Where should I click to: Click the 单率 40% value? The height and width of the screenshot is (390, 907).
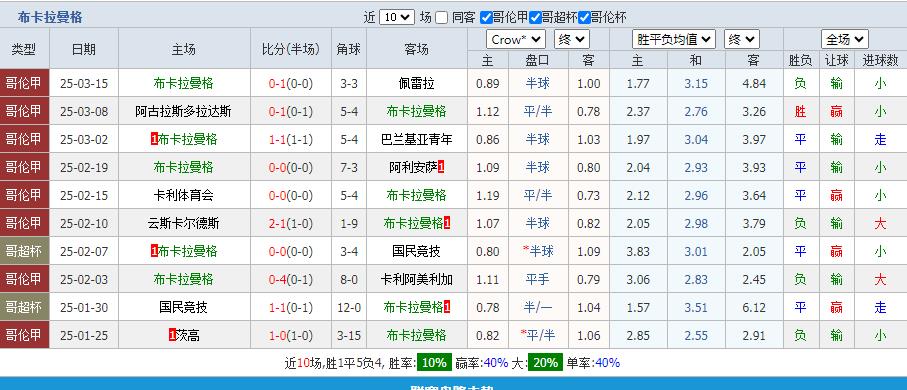(x=607, y=363)
